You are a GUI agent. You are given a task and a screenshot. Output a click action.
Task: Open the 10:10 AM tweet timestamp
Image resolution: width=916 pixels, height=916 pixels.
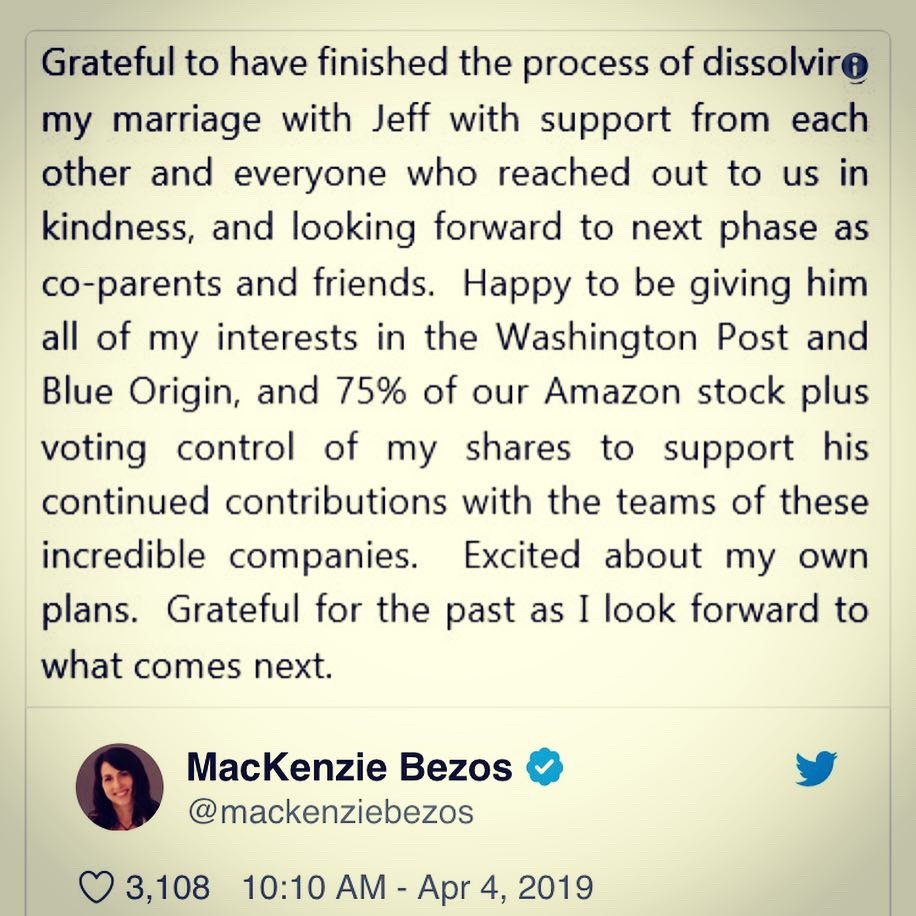(314, 887)
